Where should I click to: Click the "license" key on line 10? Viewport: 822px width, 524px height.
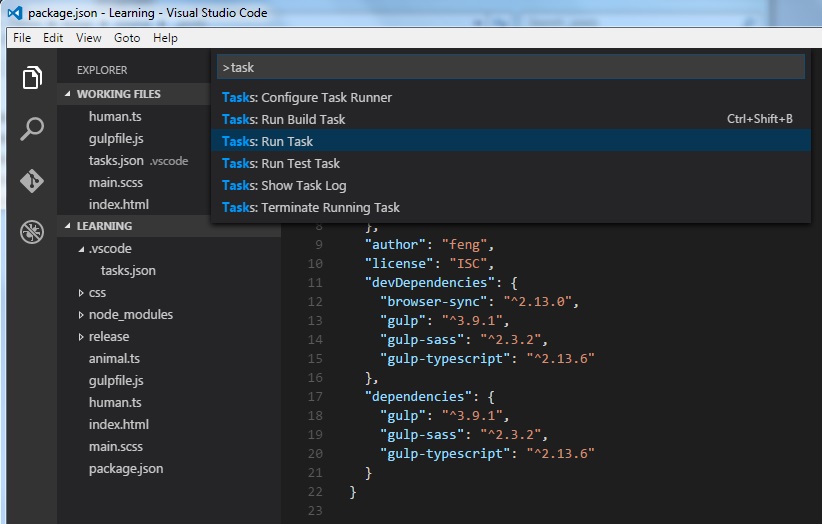point(399,263)
